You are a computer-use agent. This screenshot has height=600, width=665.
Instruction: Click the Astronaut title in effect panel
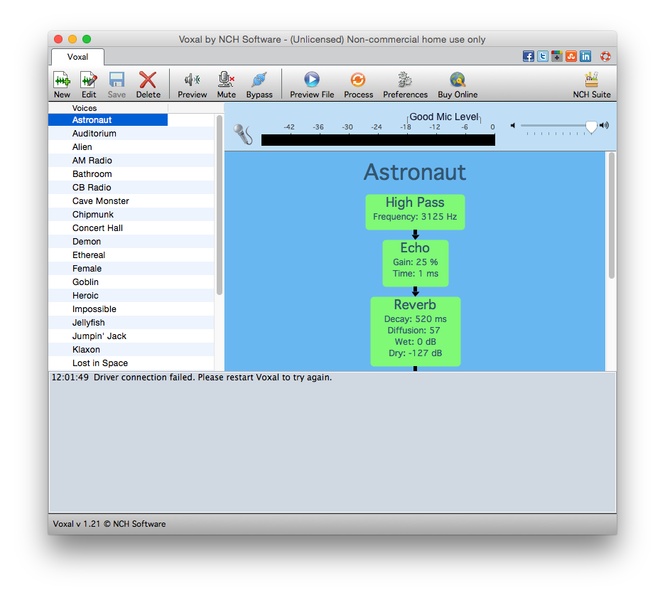tap(415, 172)
